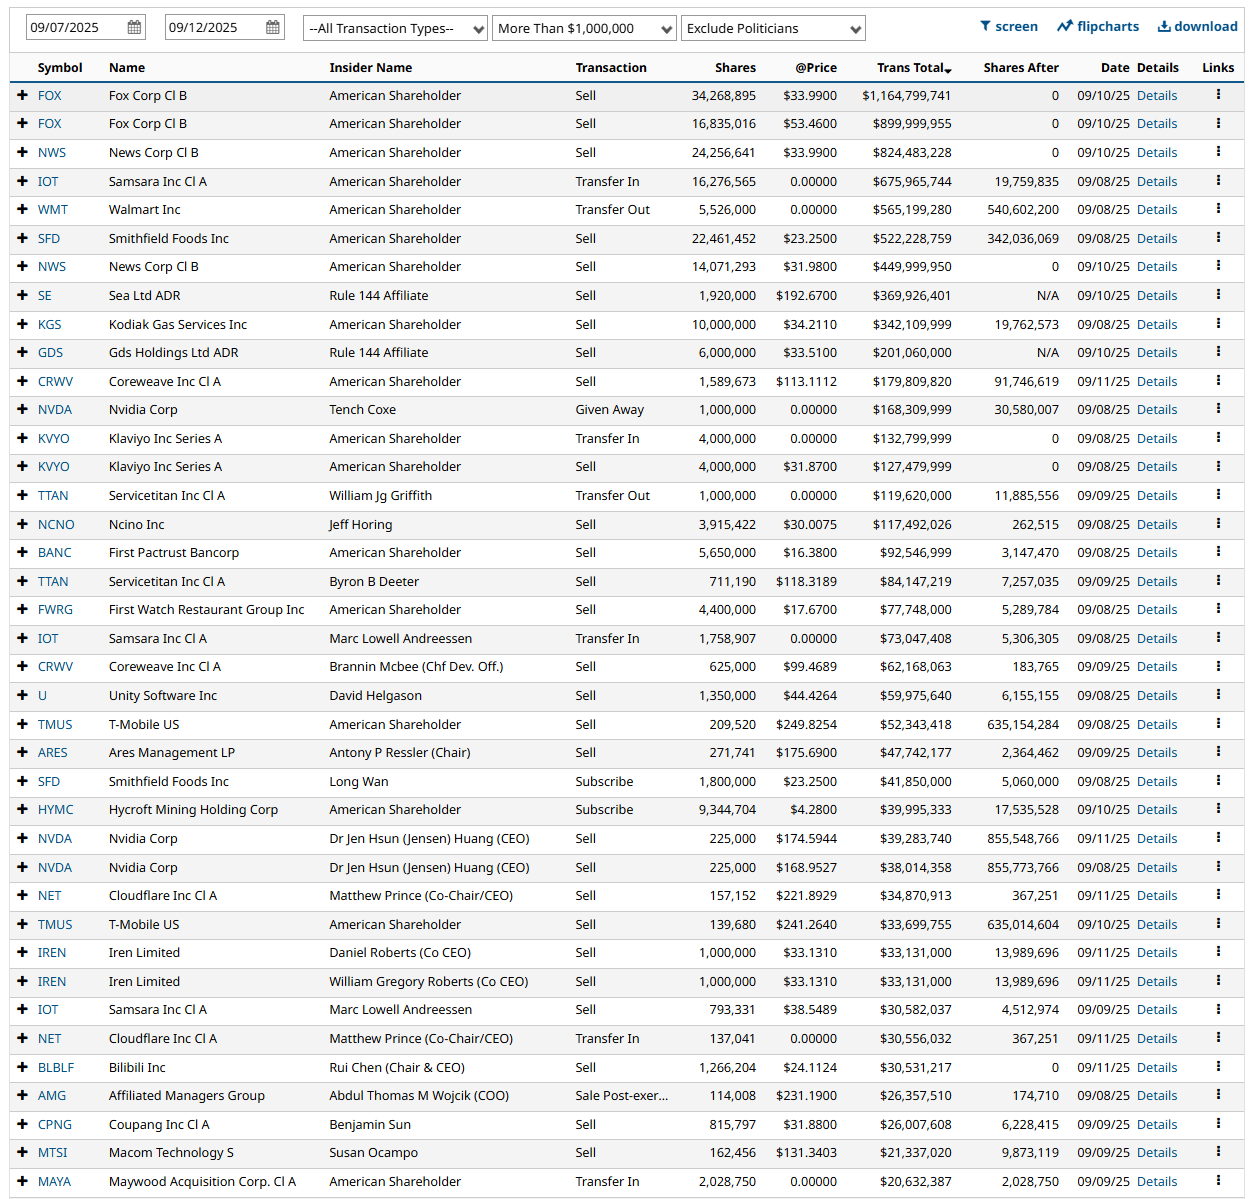Viewport: 1251px width, 1199px height.
Task: Open the transaction types dropdown
Action: pyautogui.click(x=395, y=28)
